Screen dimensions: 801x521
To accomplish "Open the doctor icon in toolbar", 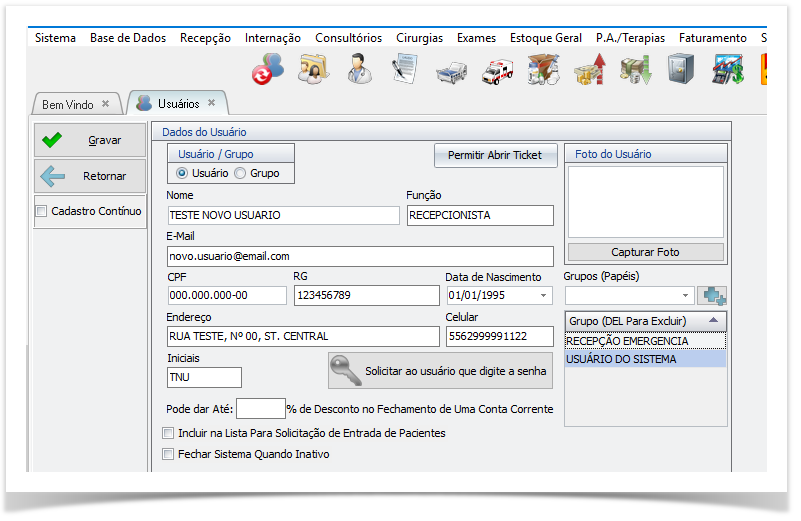I will [x=358, y=68].
